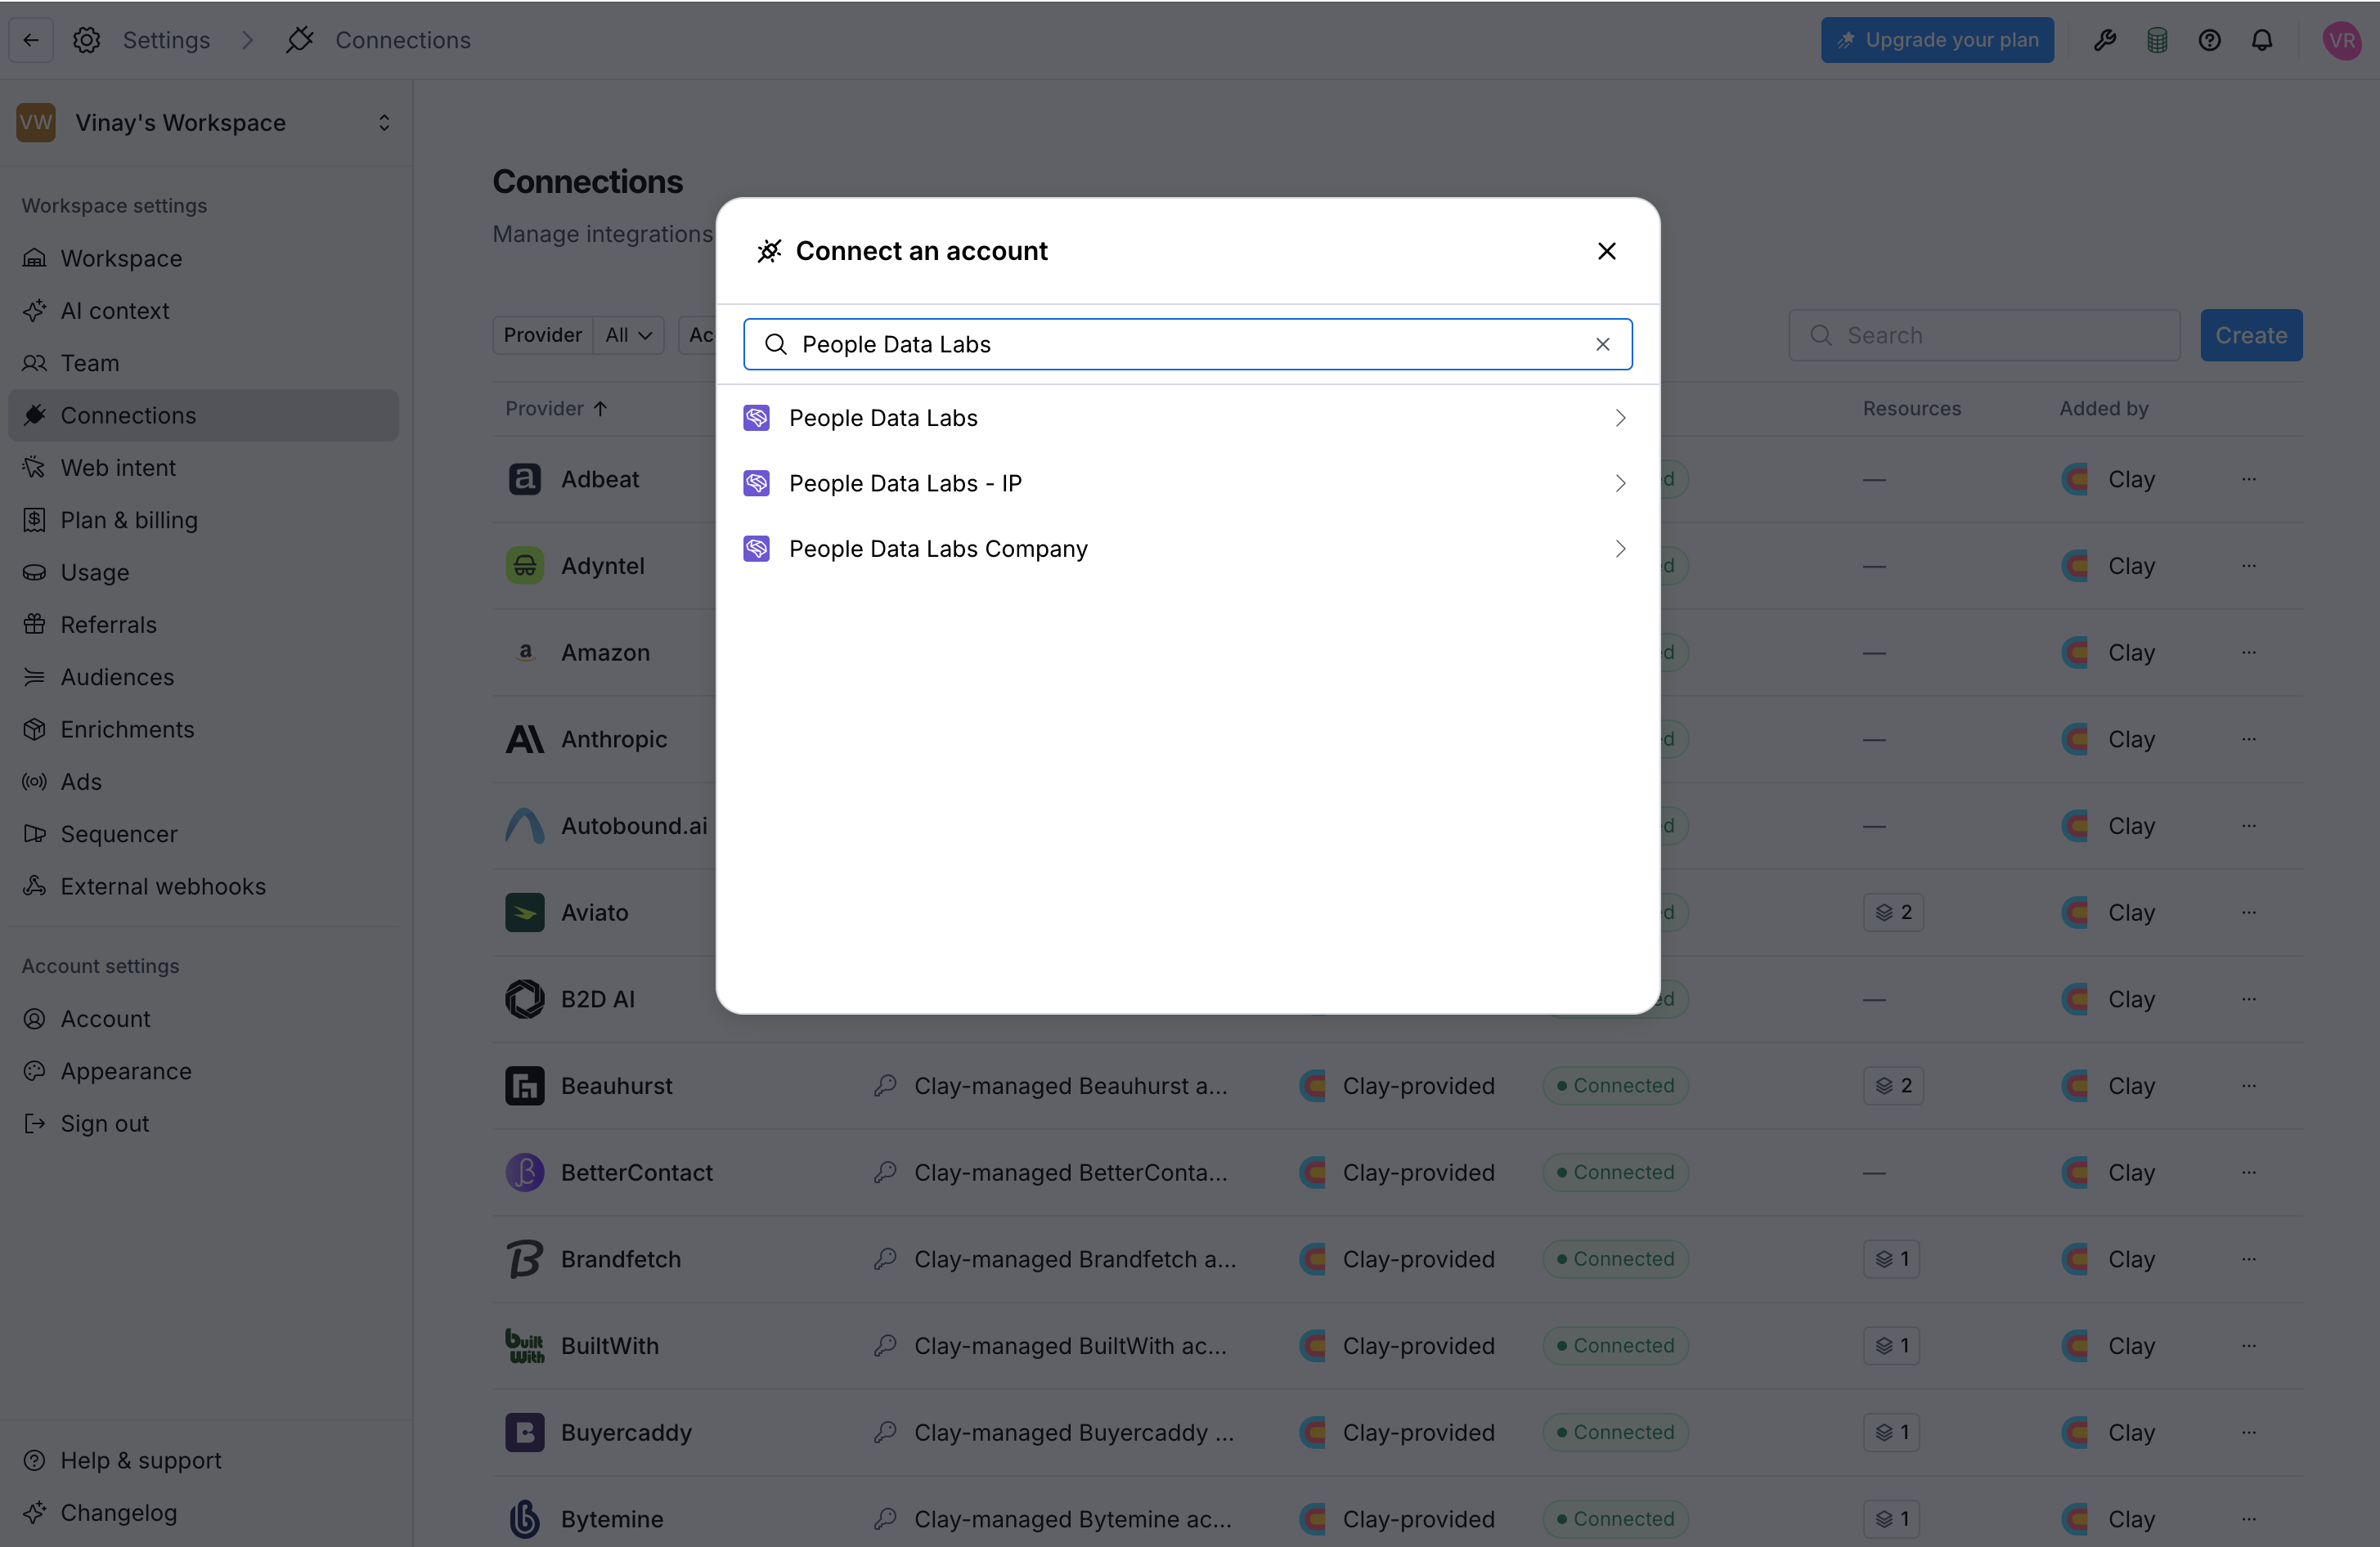Click the Adyntel provider logo
Screen dimensions: 2380x1547
(x=524, y=566)
